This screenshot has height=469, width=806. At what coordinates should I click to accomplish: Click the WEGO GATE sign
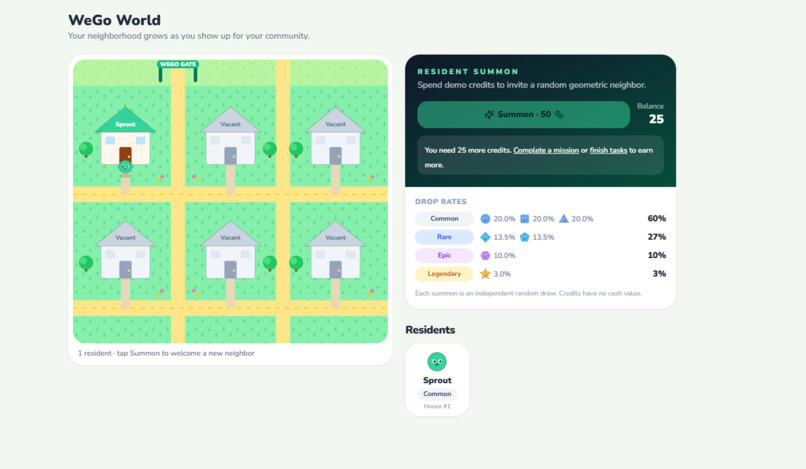click(178, 64)
